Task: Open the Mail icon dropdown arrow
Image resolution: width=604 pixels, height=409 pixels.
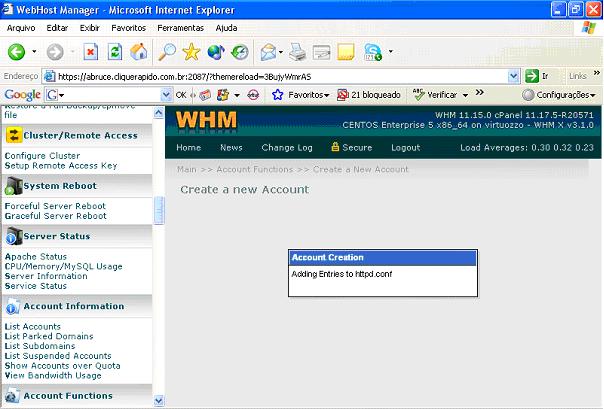Action: click(x=281, y=52)
